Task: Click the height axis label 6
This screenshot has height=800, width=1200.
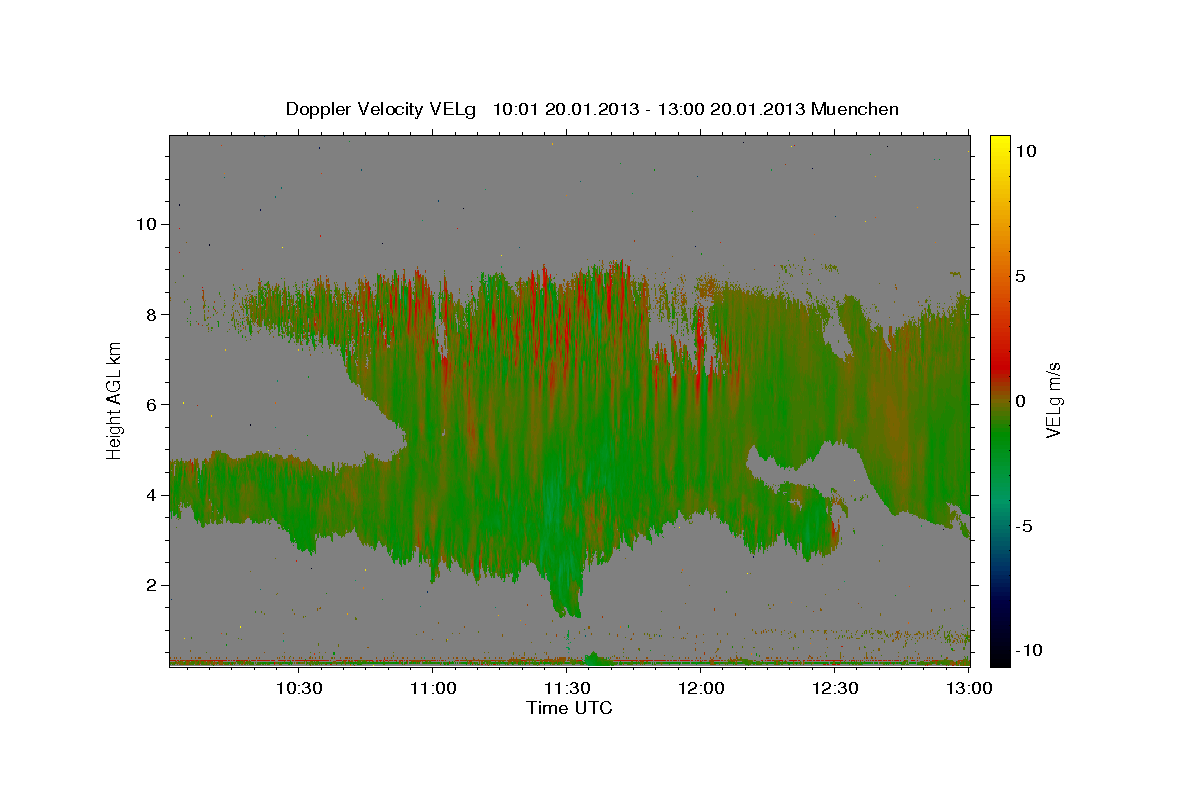Action: [x=150, y=404]
